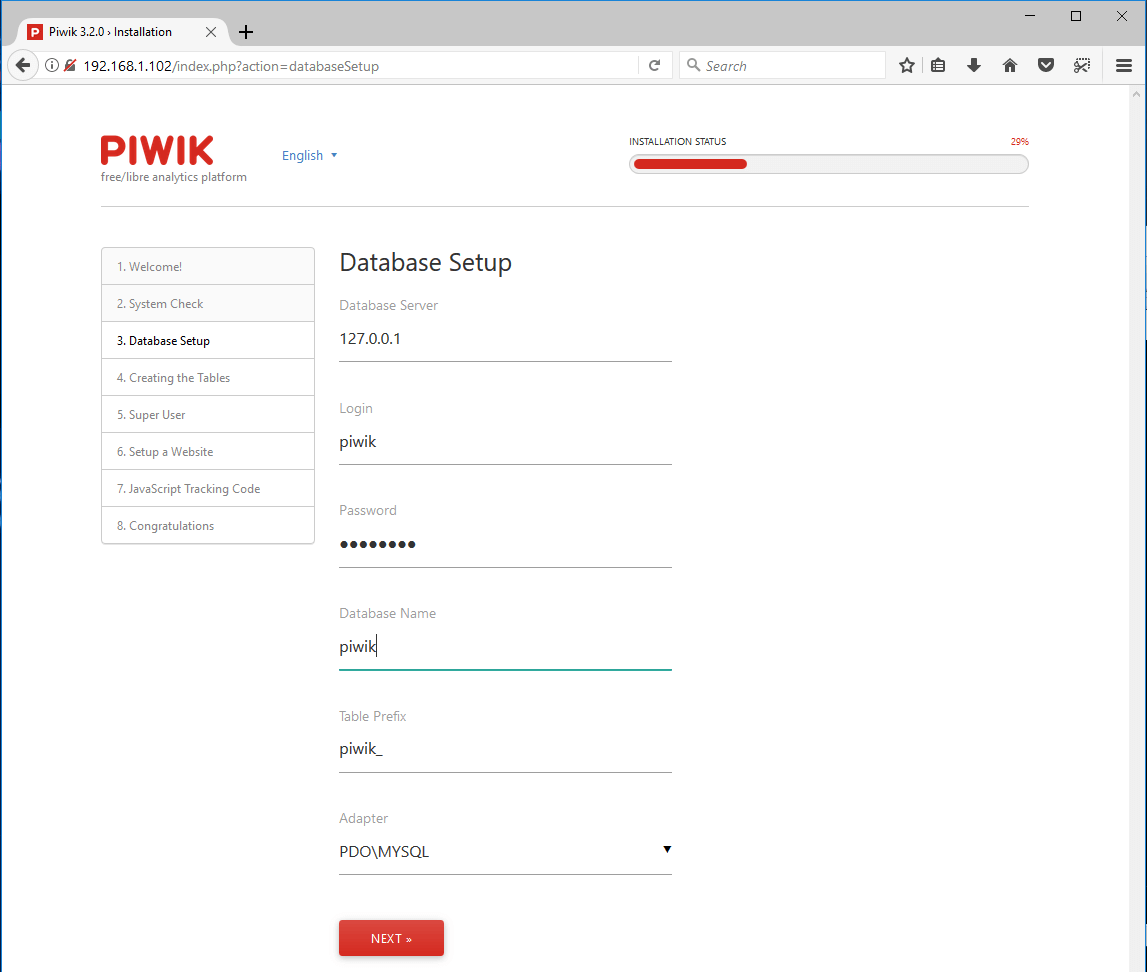The image size is (1147, 972).
Task: Select step 6. Setup a Website
Action: point(208,451)
